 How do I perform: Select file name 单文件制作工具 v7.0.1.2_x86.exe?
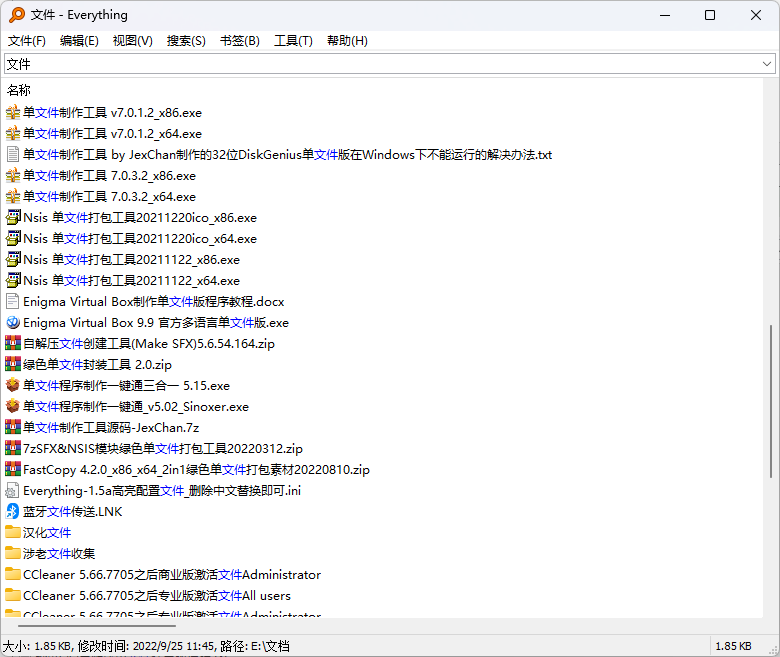112,113
